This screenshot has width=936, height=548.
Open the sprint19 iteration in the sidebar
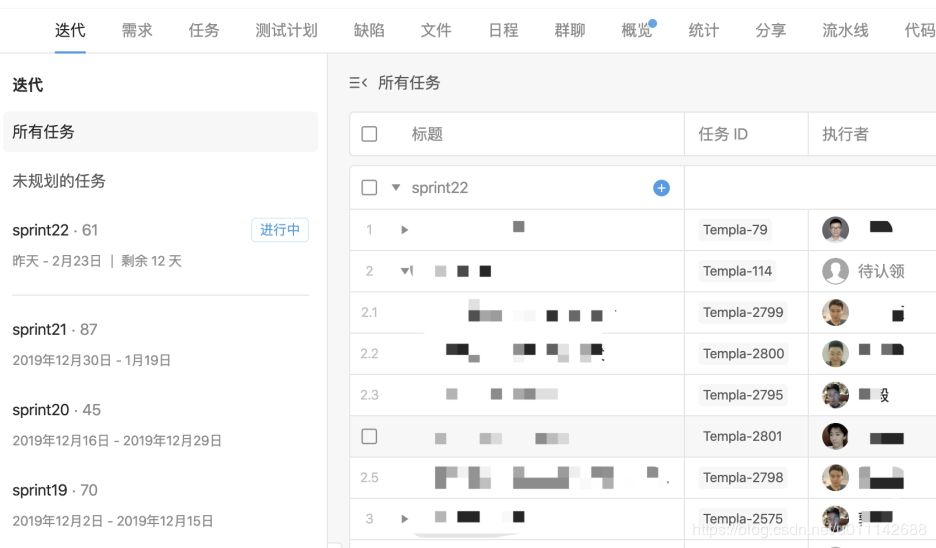point(39,490)
